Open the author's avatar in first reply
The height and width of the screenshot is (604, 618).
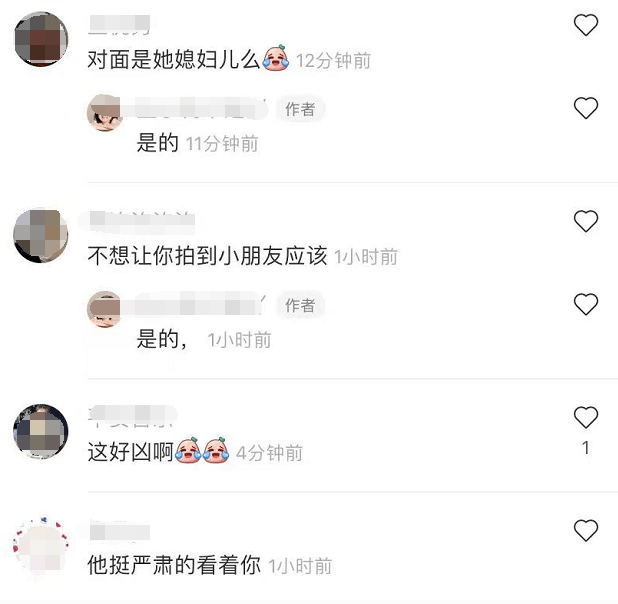(x=104, y=112)
